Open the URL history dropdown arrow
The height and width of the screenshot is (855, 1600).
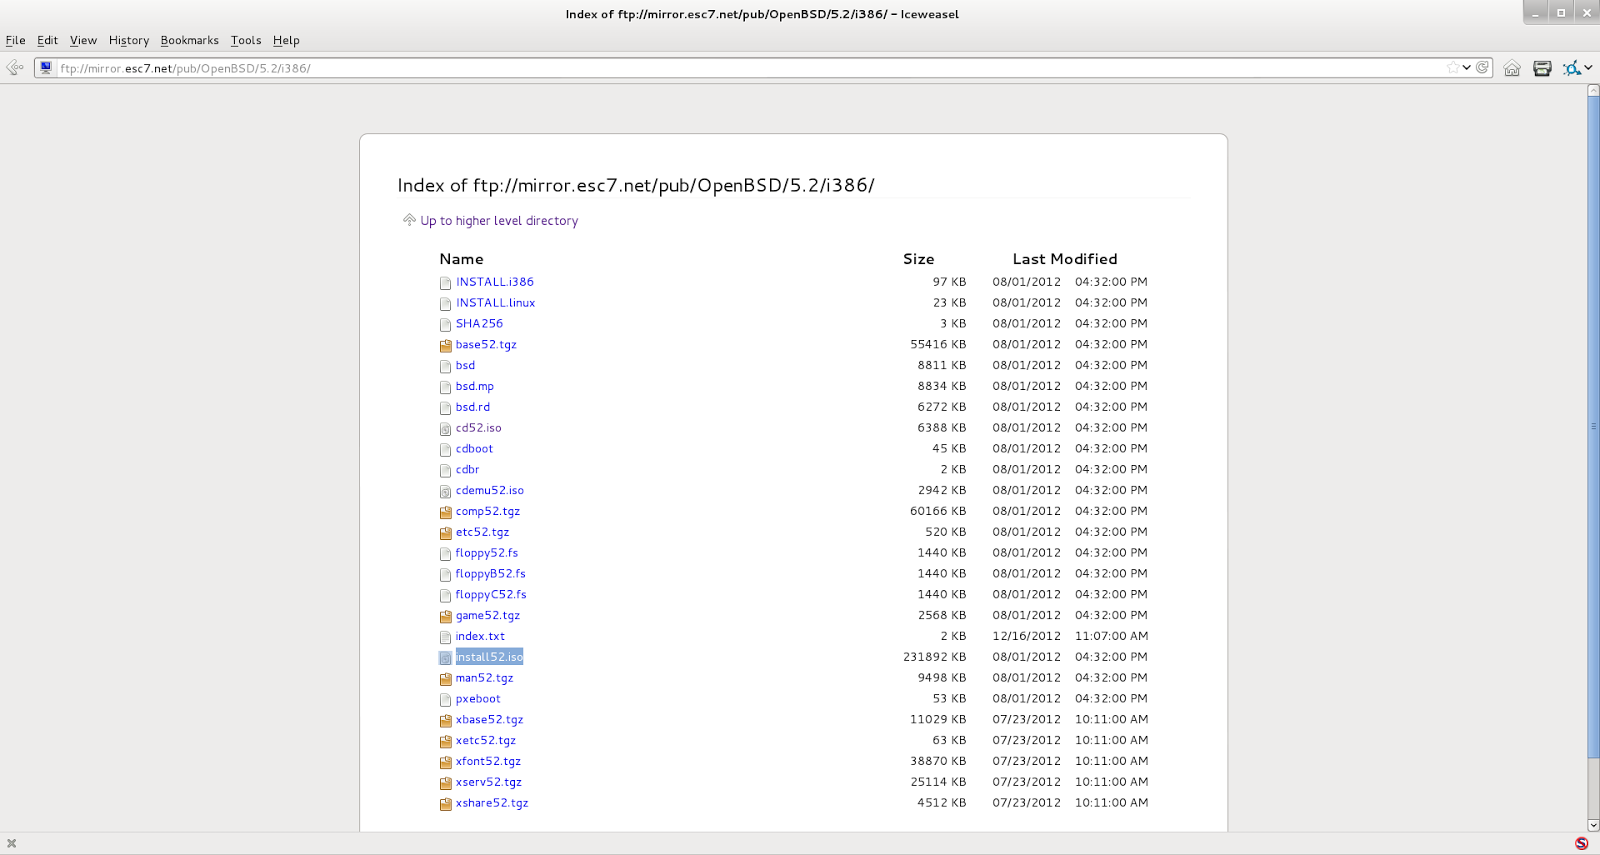(1467, 68)
